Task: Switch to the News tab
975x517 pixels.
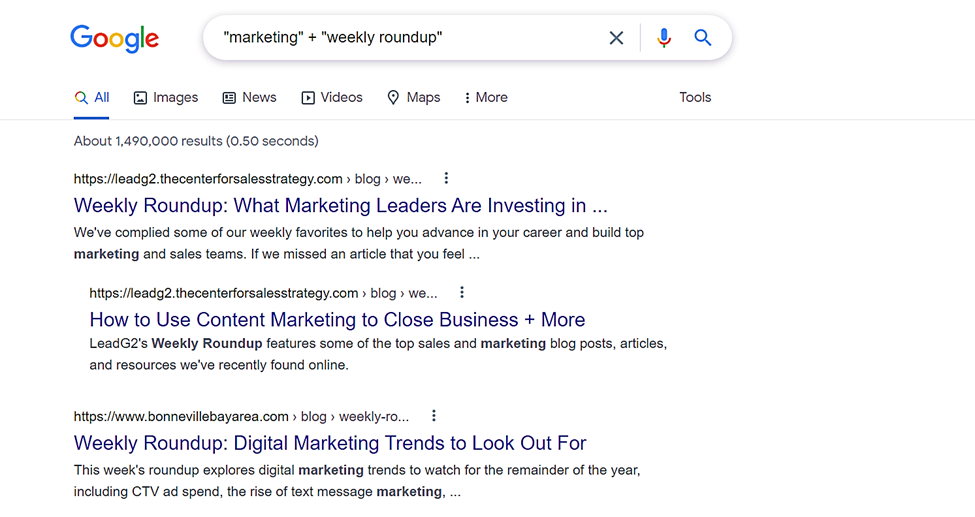Action: click(249, 98)
